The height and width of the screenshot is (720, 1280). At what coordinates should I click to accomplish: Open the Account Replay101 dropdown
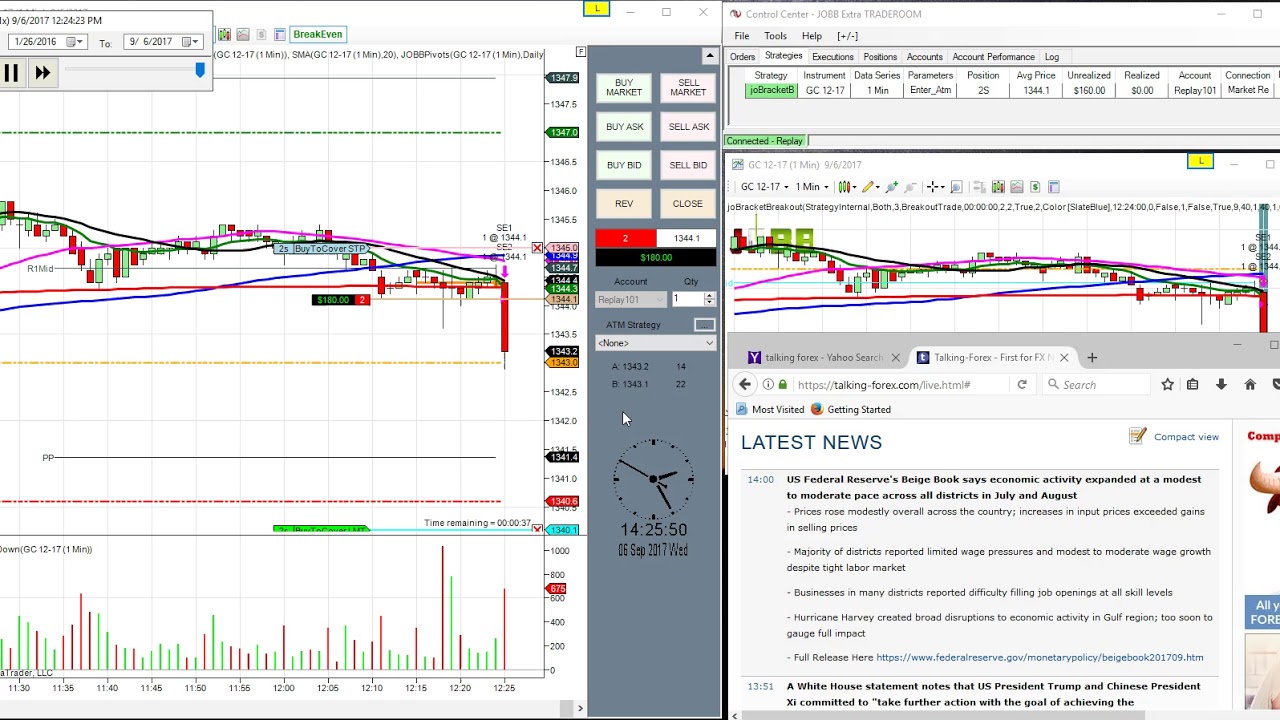coord(631,299)
